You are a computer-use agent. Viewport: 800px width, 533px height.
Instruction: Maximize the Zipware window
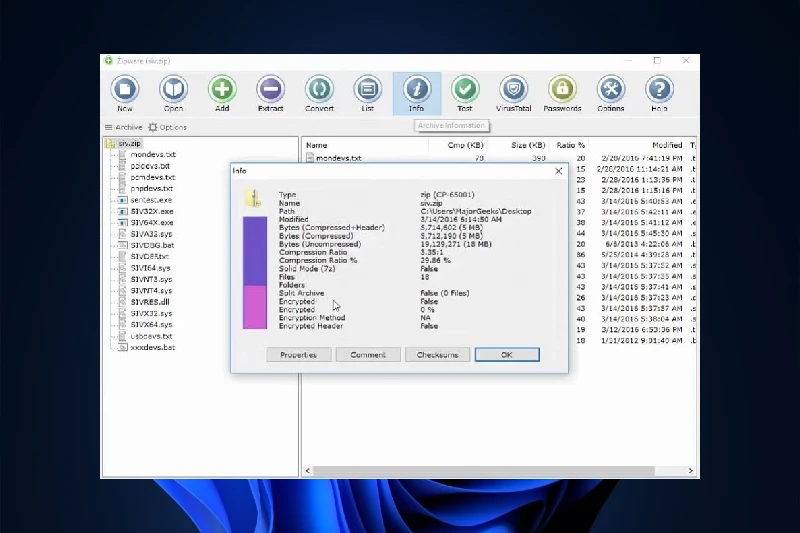[x=657, y=61]
